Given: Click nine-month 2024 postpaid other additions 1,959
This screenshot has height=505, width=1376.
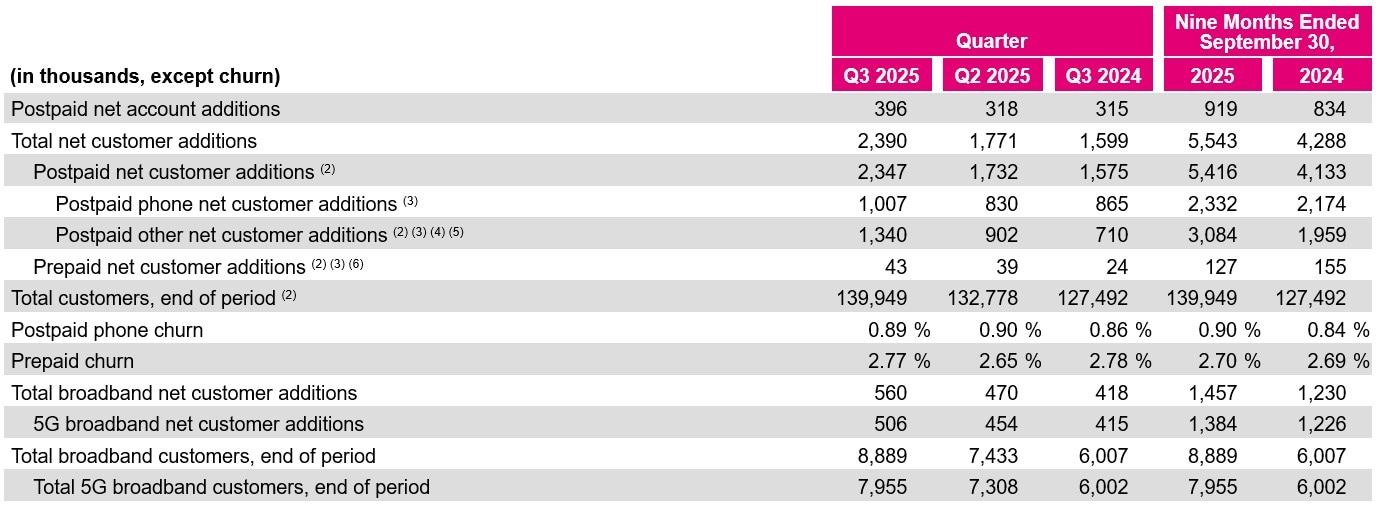Looking at the screenshot, I should click(x=1321, y=235).
